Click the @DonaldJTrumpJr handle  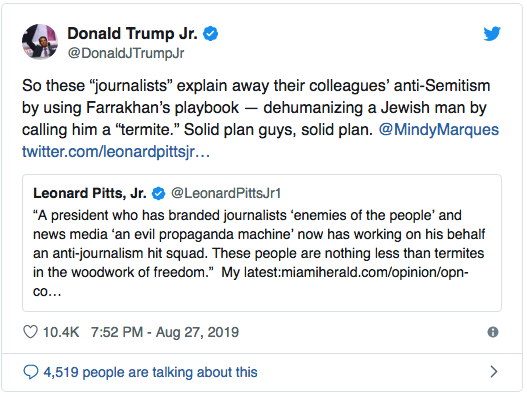coord(126,53)
